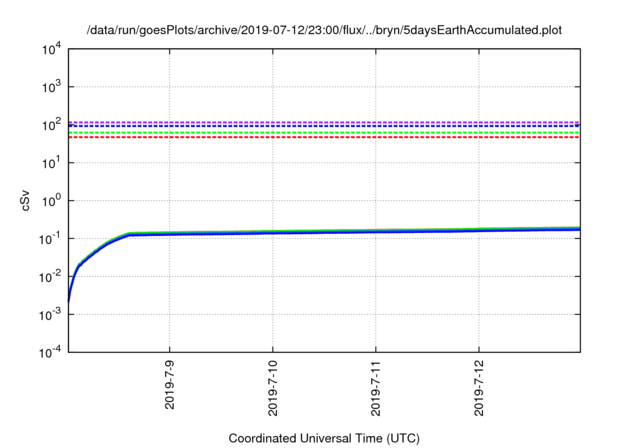Click the x-axis label Coordinated Universal Time (UTC)
Viewport: 640px width, 448px height.
(324, 438)
